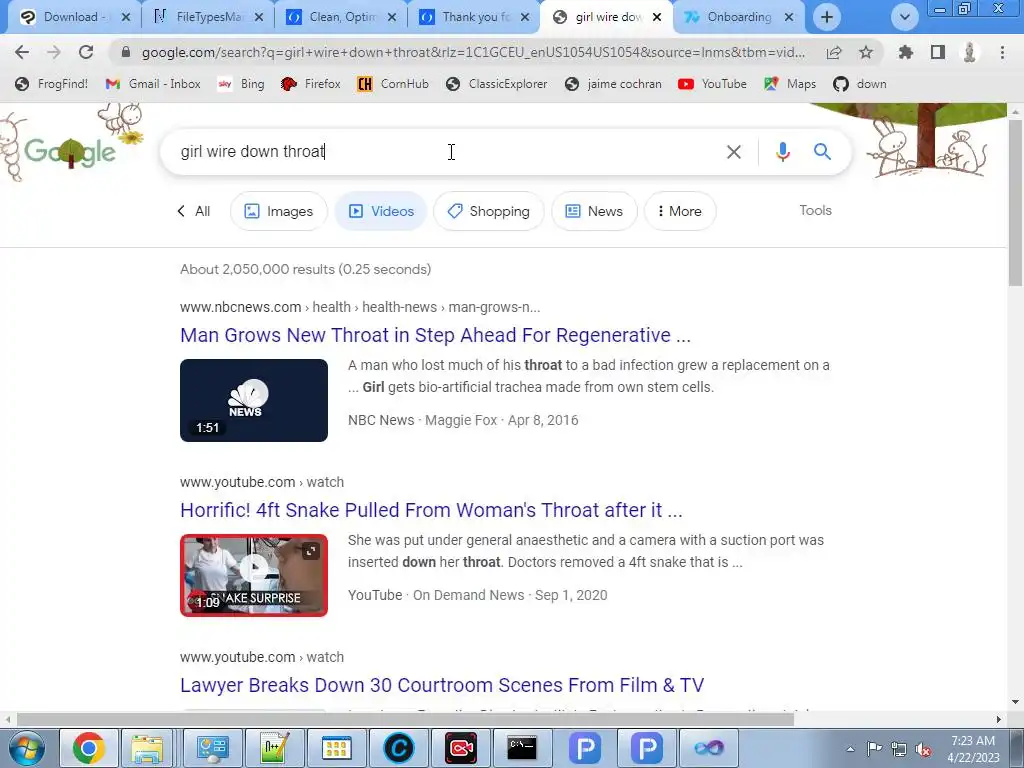Image resolution: width=1024 pixels, height=768 pixels.
Task: Open Man Grows New Throat result
Action: point(435,335)
